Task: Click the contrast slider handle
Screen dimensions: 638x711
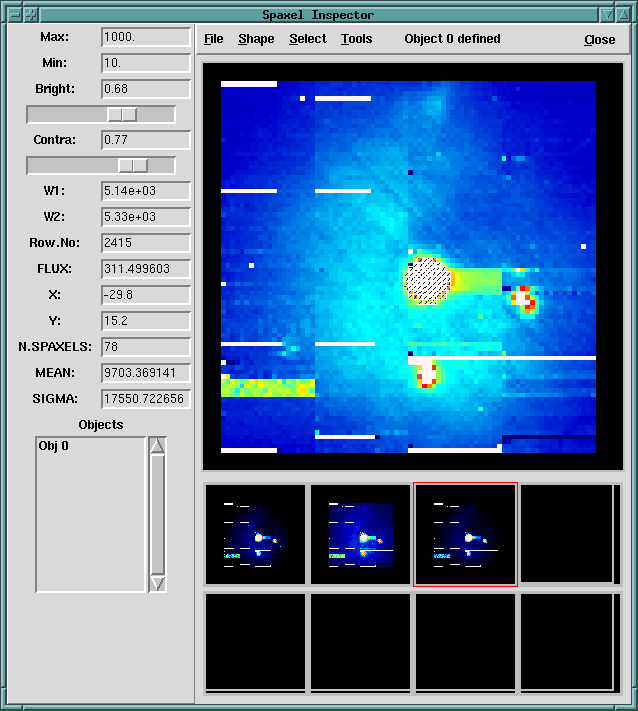Action: click(133, 166)
